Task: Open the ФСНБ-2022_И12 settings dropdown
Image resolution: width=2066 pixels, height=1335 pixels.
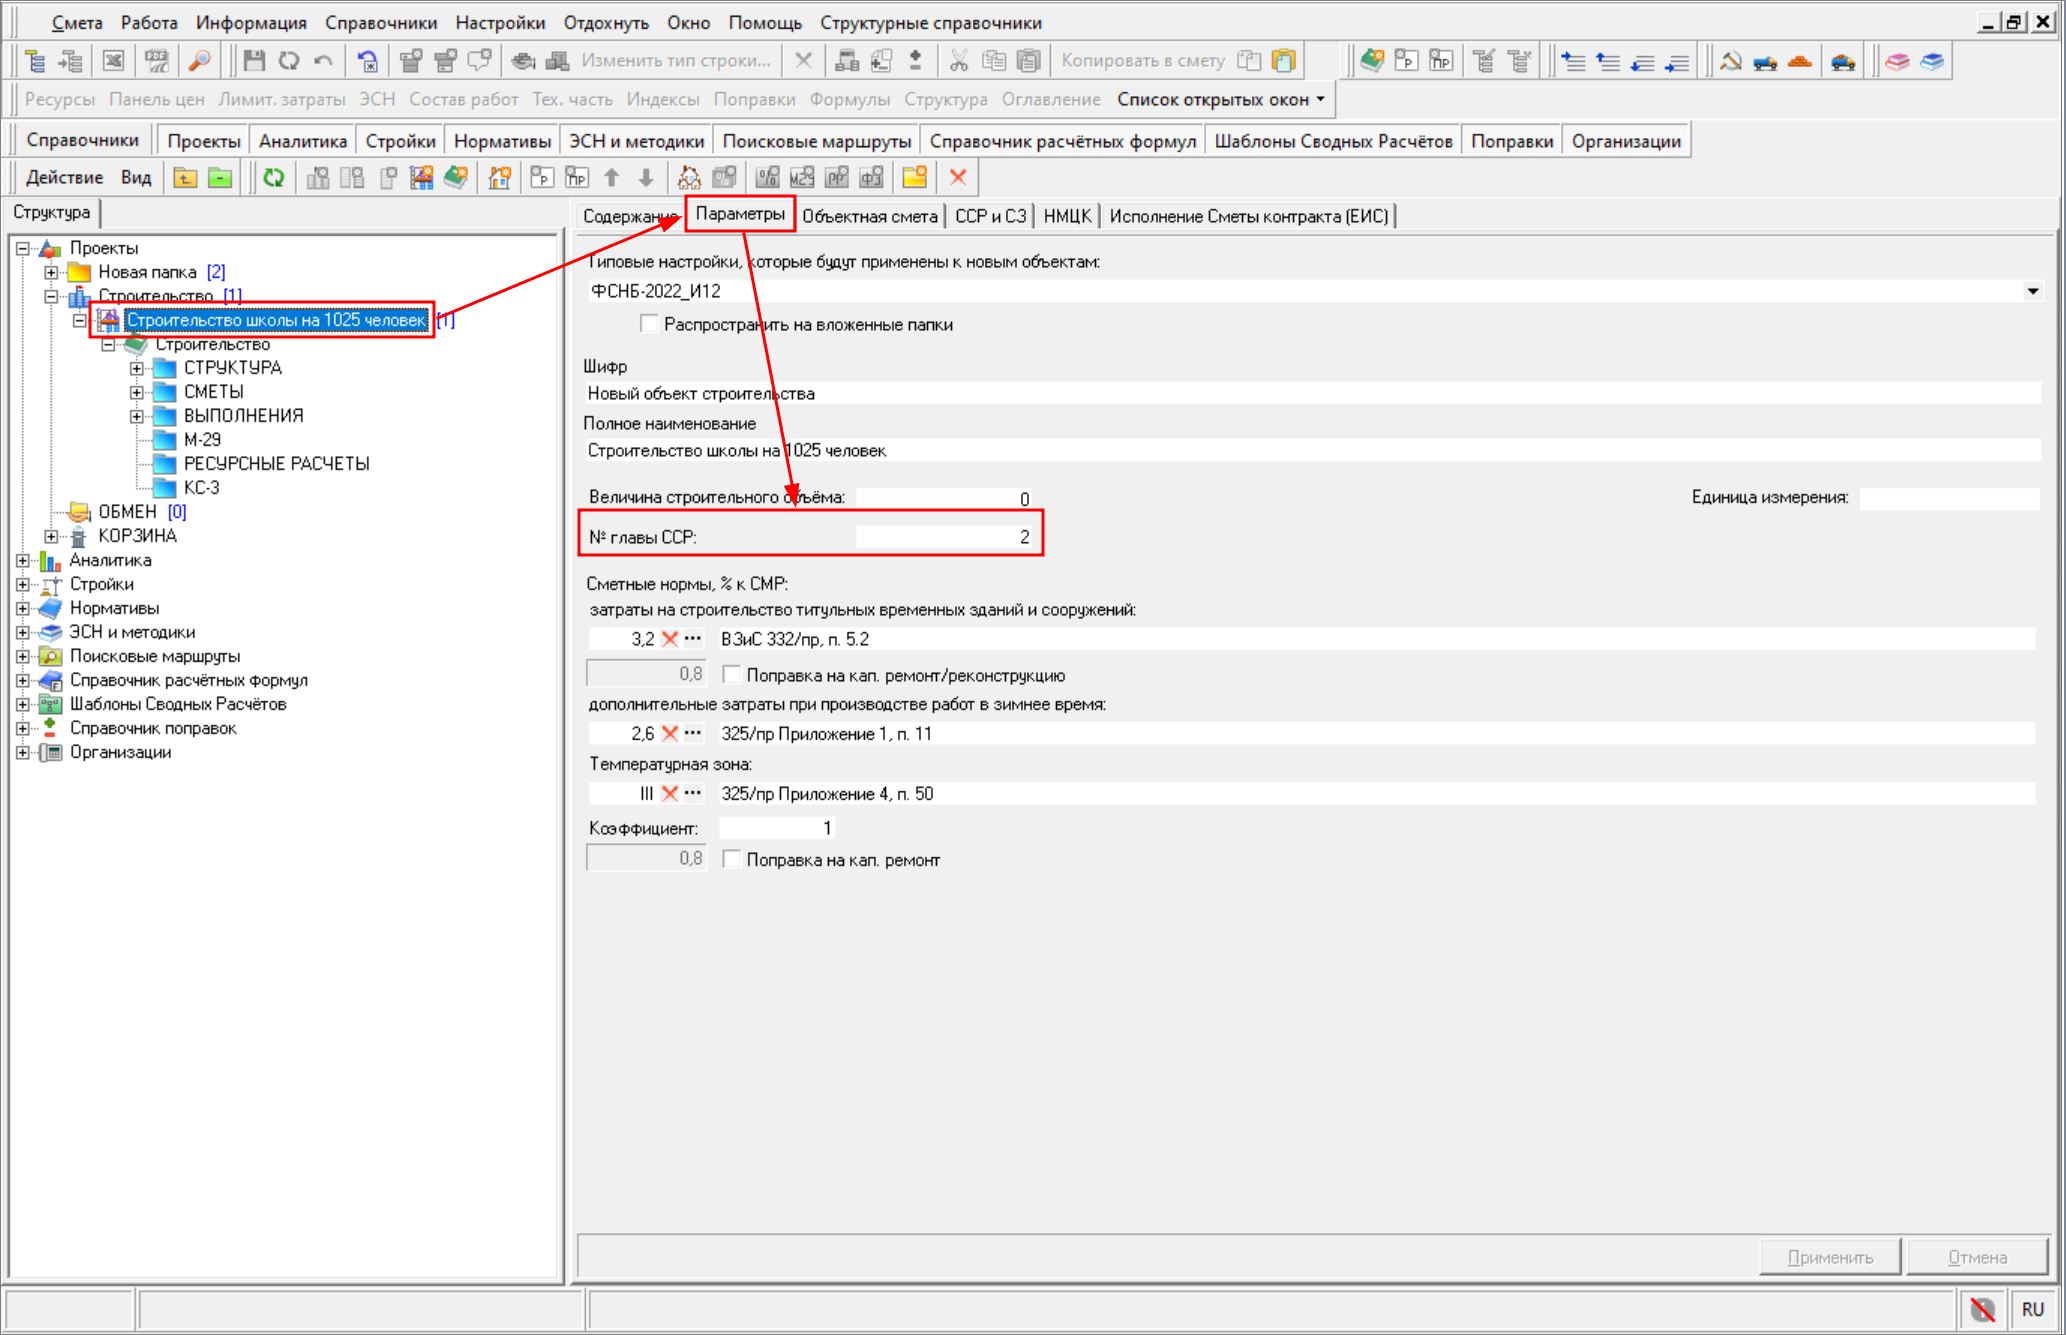Action: (x=2032, y=291)
